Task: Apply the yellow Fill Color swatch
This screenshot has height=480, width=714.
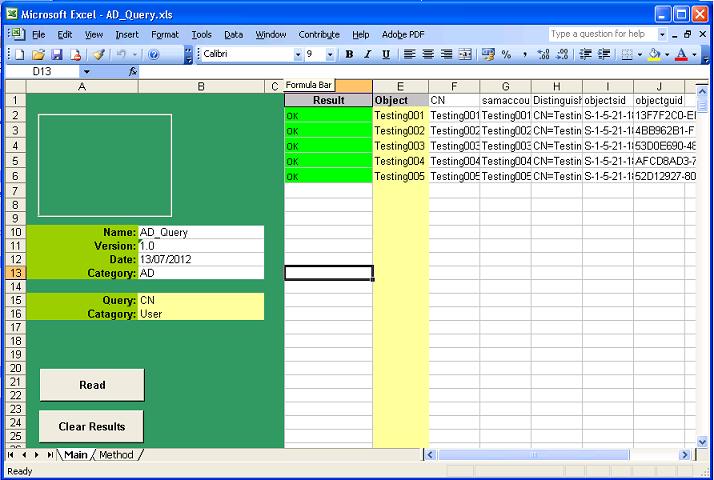Action: click(x=653, y=54)
